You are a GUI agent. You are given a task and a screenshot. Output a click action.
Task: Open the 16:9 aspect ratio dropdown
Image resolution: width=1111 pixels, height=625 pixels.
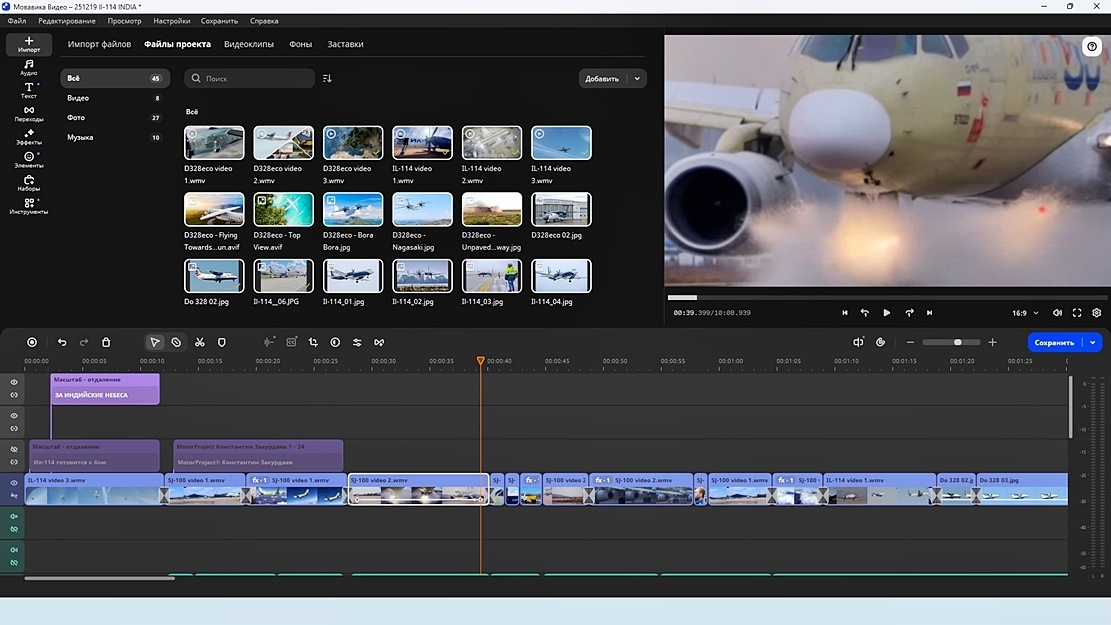click(x=1025, y=313)
